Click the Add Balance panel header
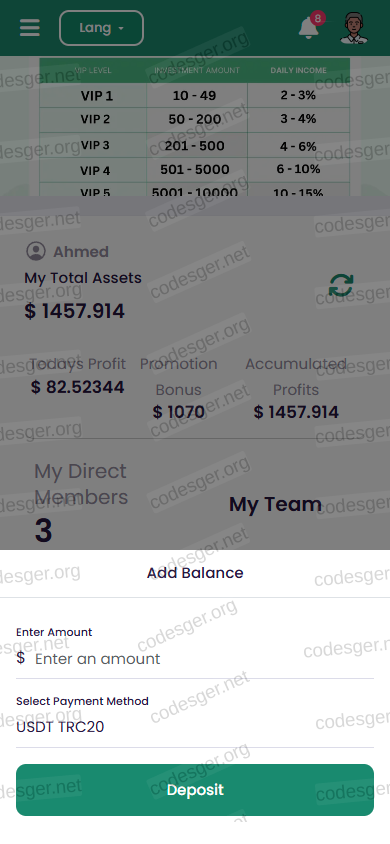390x844 pixels. 195,573
